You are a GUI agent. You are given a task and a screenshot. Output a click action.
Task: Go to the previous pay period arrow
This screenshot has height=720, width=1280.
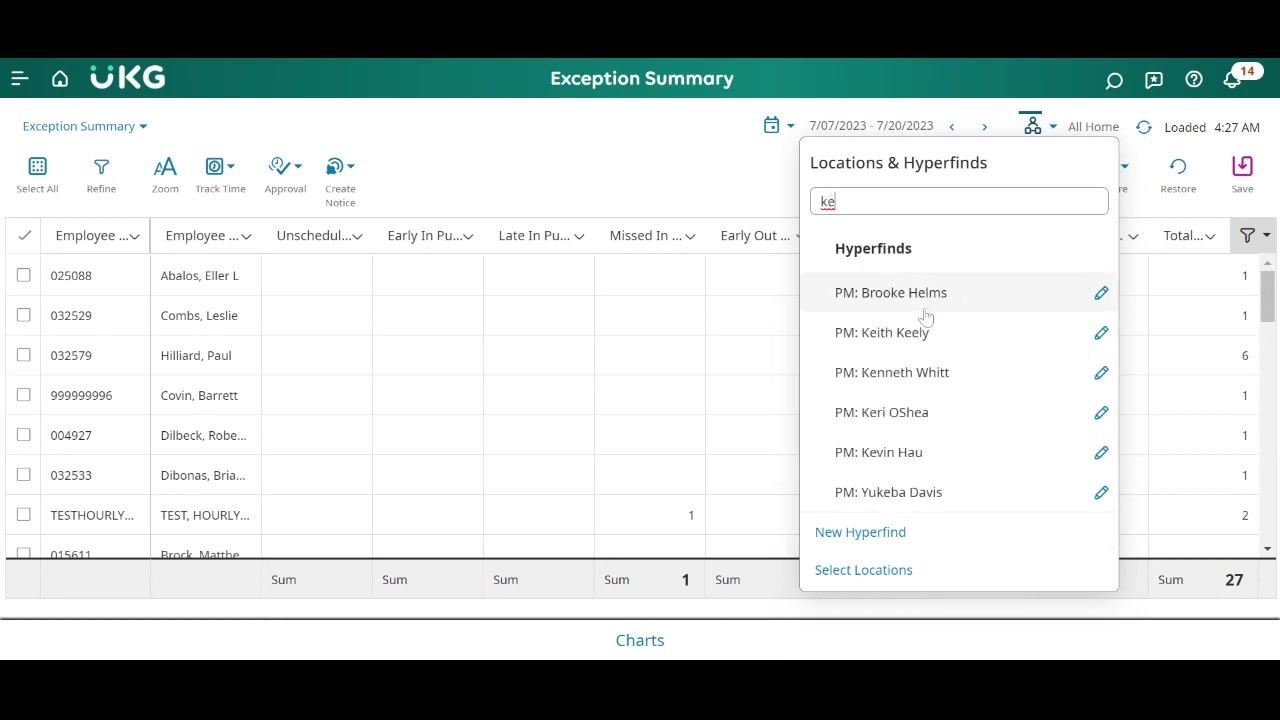tap(951, 127)
